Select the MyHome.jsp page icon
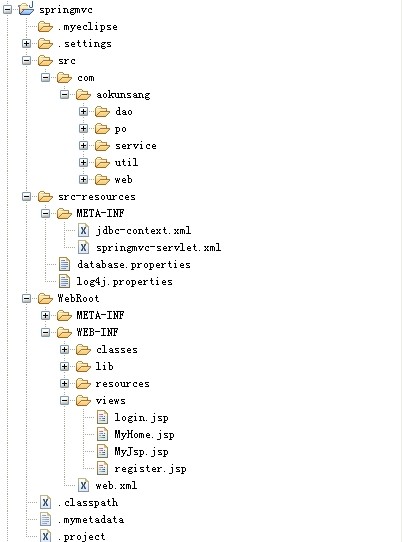 coord(102,434)
